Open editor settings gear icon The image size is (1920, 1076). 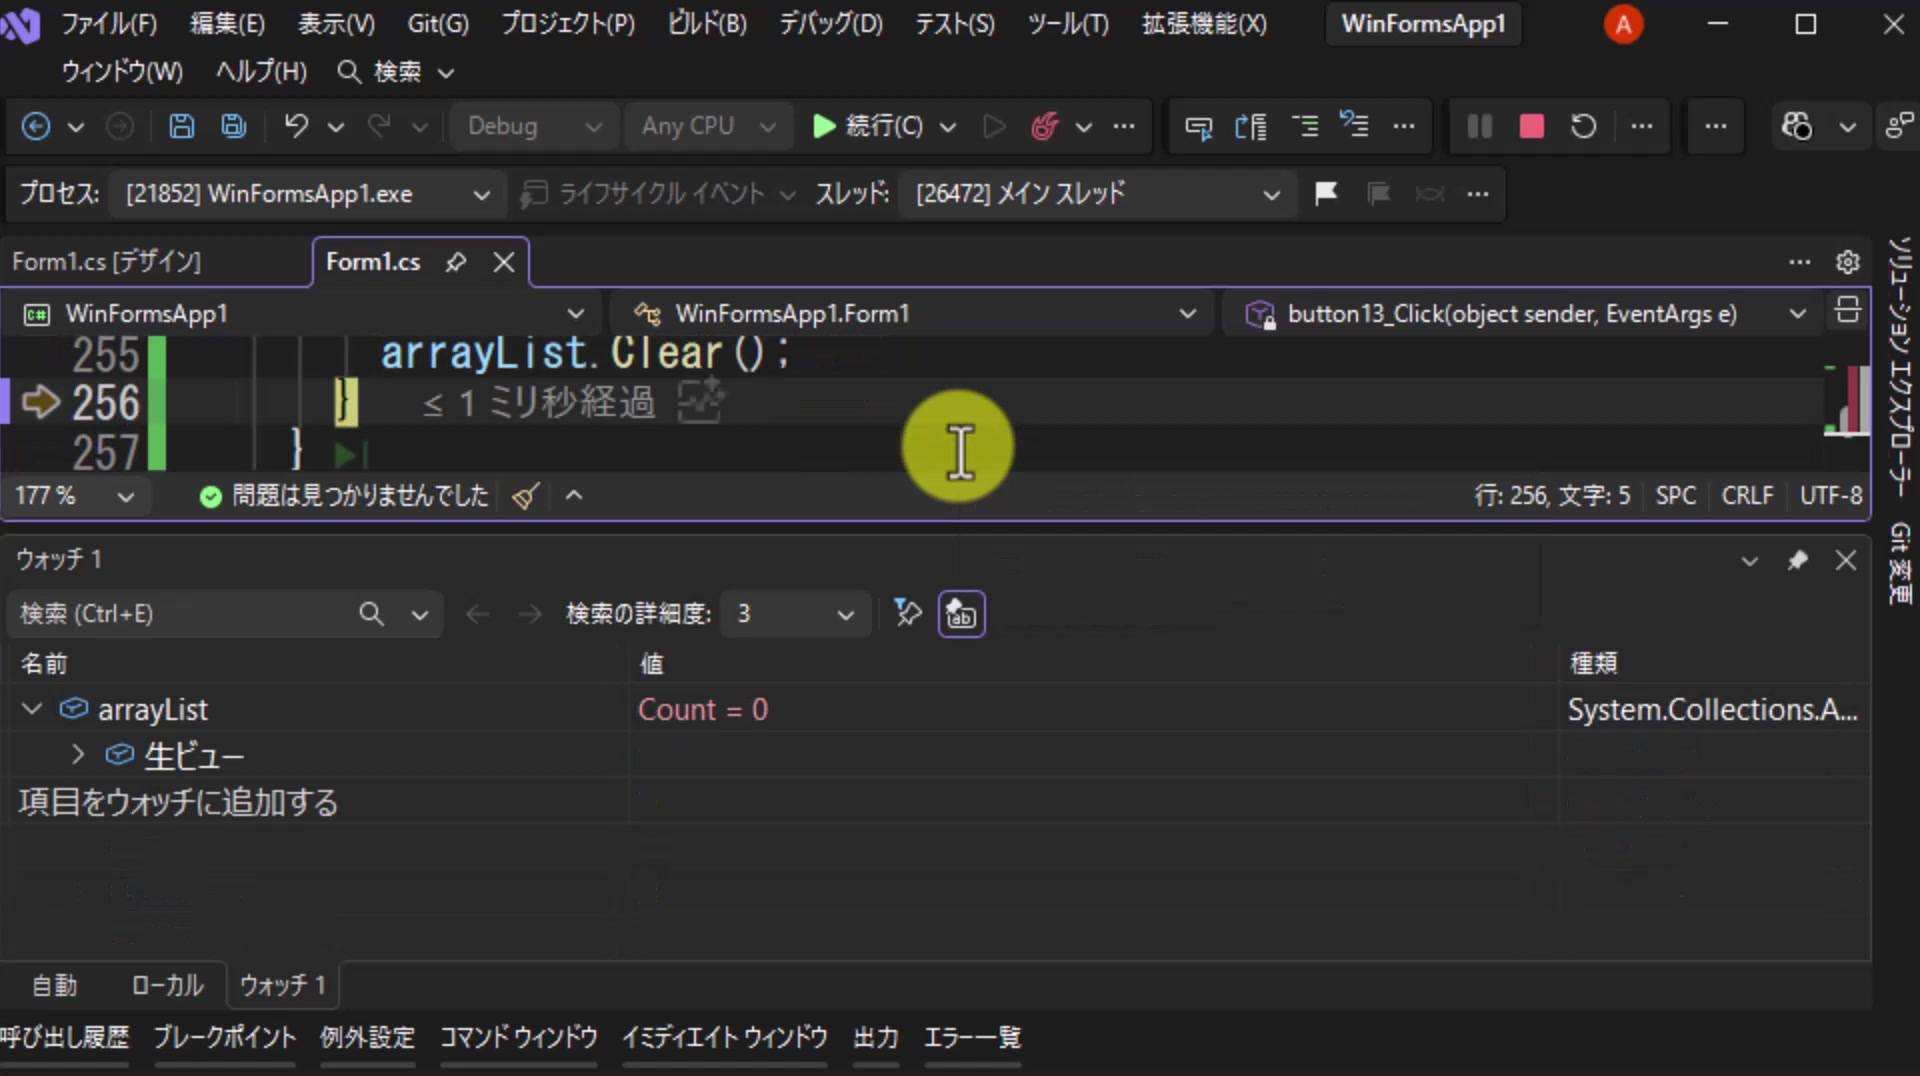1847,262
